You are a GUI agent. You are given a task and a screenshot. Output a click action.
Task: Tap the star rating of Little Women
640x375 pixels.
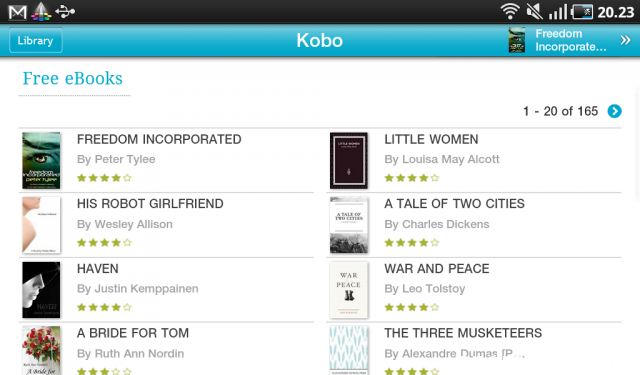412,178
